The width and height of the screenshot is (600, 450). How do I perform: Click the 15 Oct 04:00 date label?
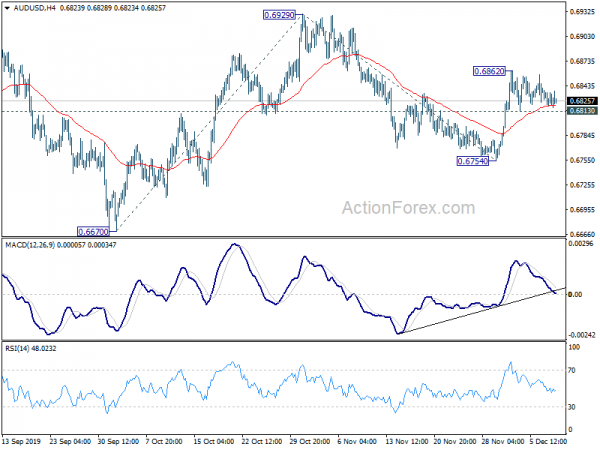[x=214, y=442]
